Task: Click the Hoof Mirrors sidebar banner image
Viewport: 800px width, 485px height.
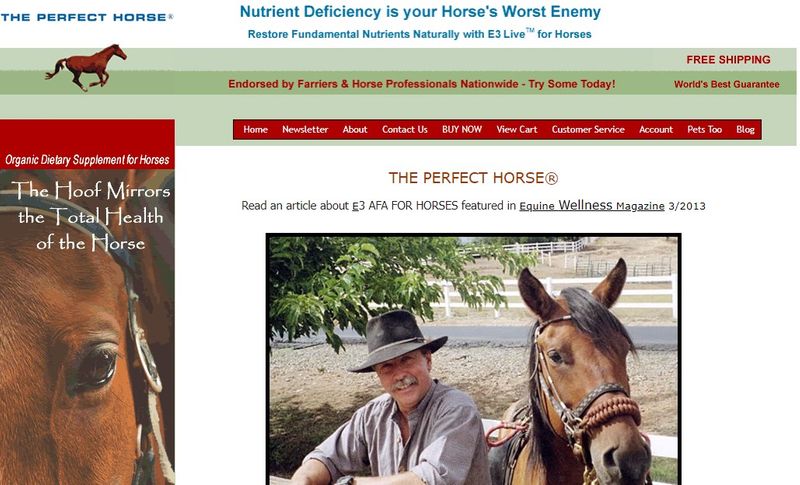Action: pos(87,327)
